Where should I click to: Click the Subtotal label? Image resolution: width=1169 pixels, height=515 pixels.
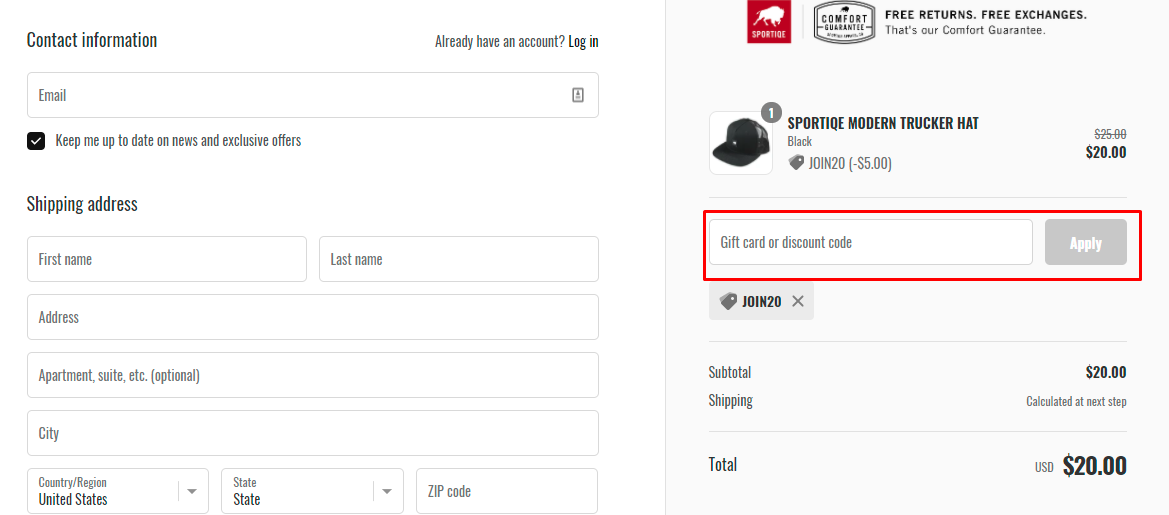pyautogui.click(x=730, y=372)
